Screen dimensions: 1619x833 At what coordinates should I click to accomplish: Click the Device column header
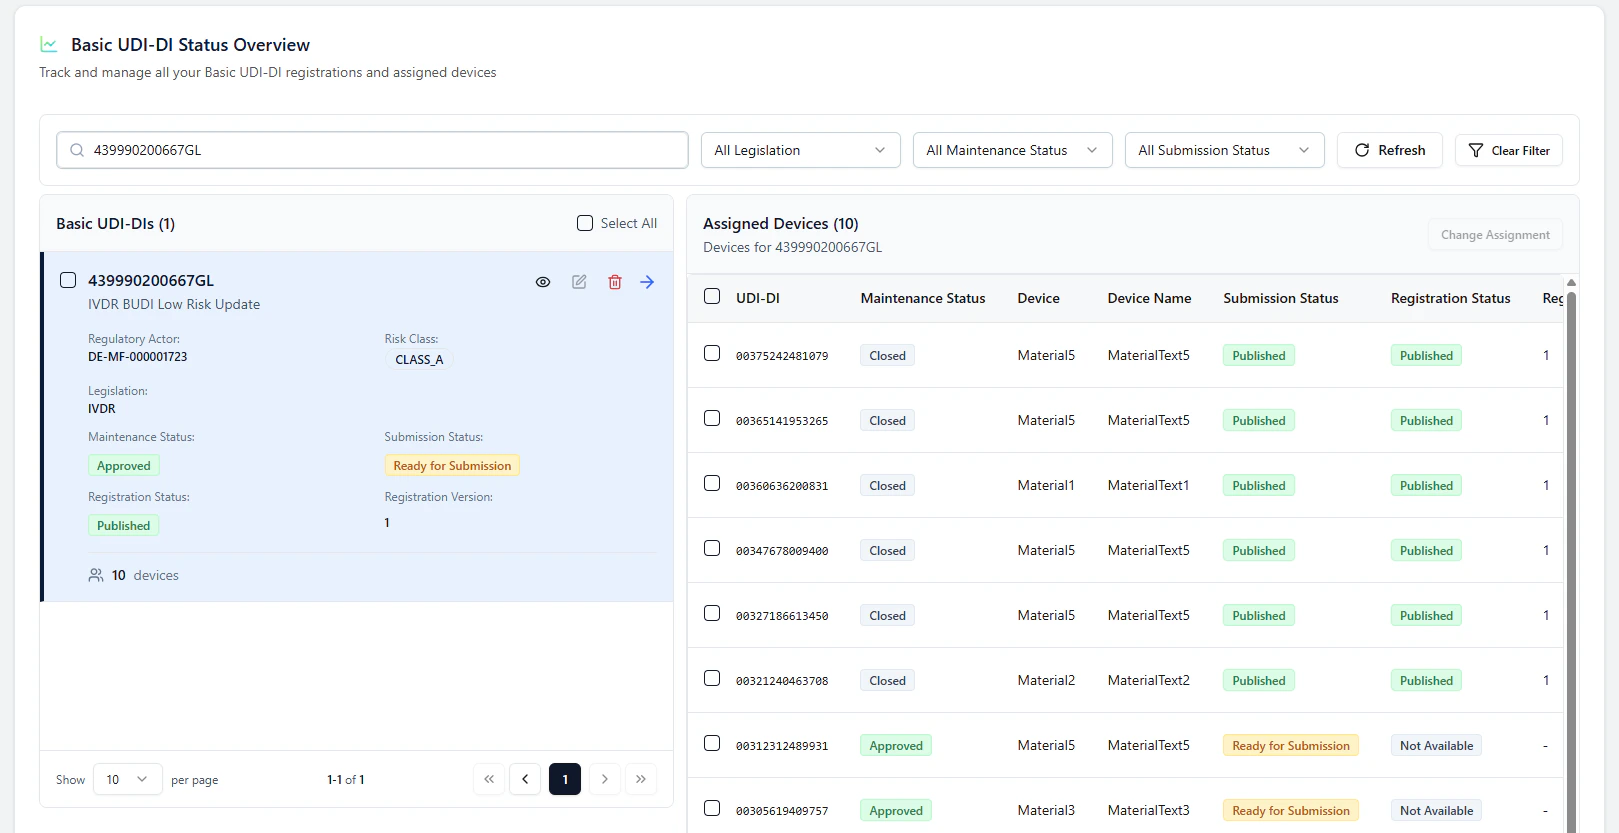click(x=1039, y=298)
